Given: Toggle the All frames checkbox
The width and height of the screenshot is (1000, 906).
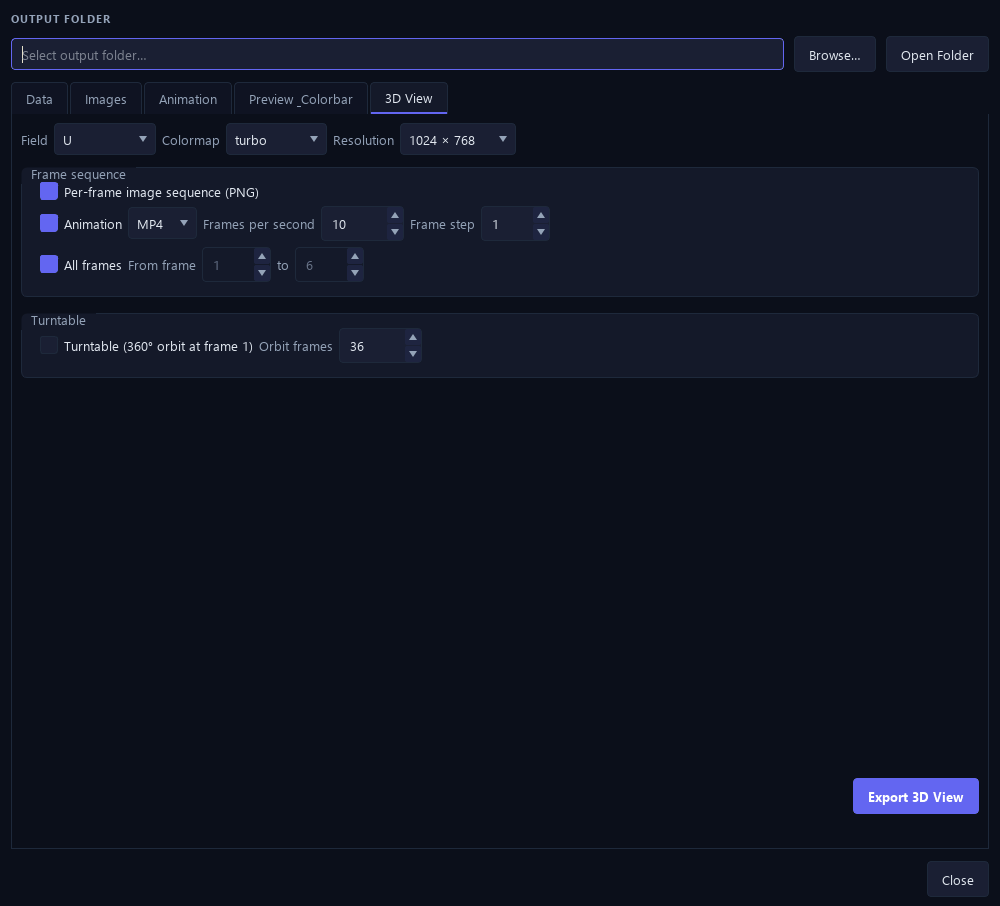Looking at the screenshot, I should pyautogui.click(x=48, y=264).
